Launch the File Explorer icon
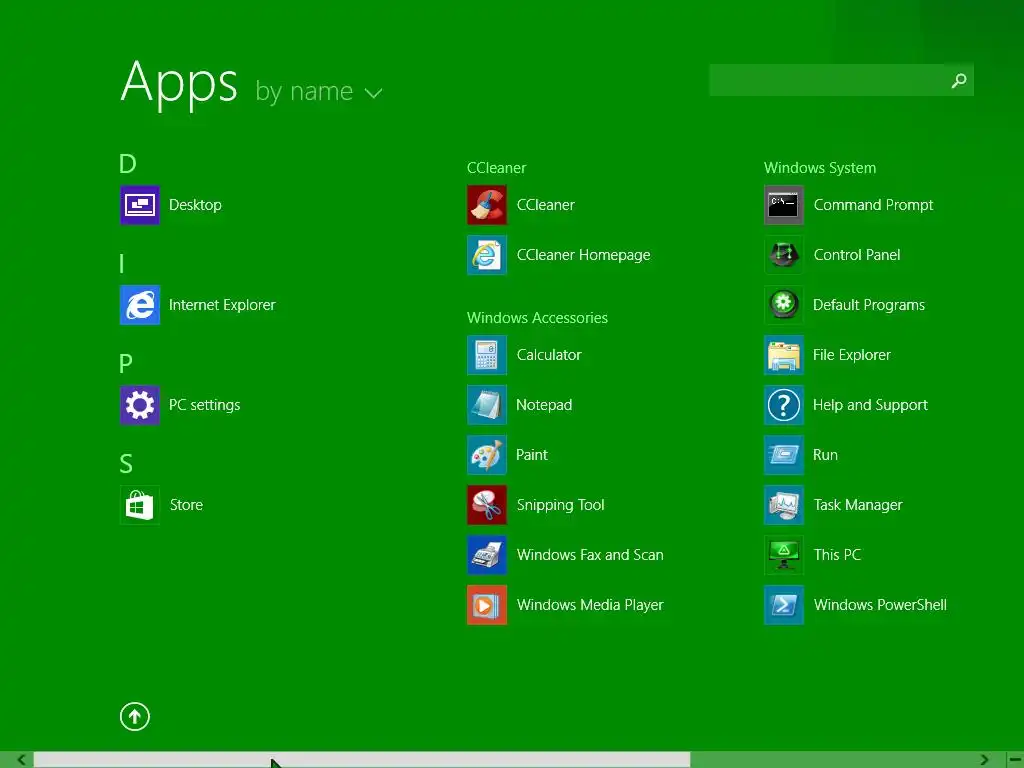Viewport: 1024px width, 768px height. [x=784, y=355]
